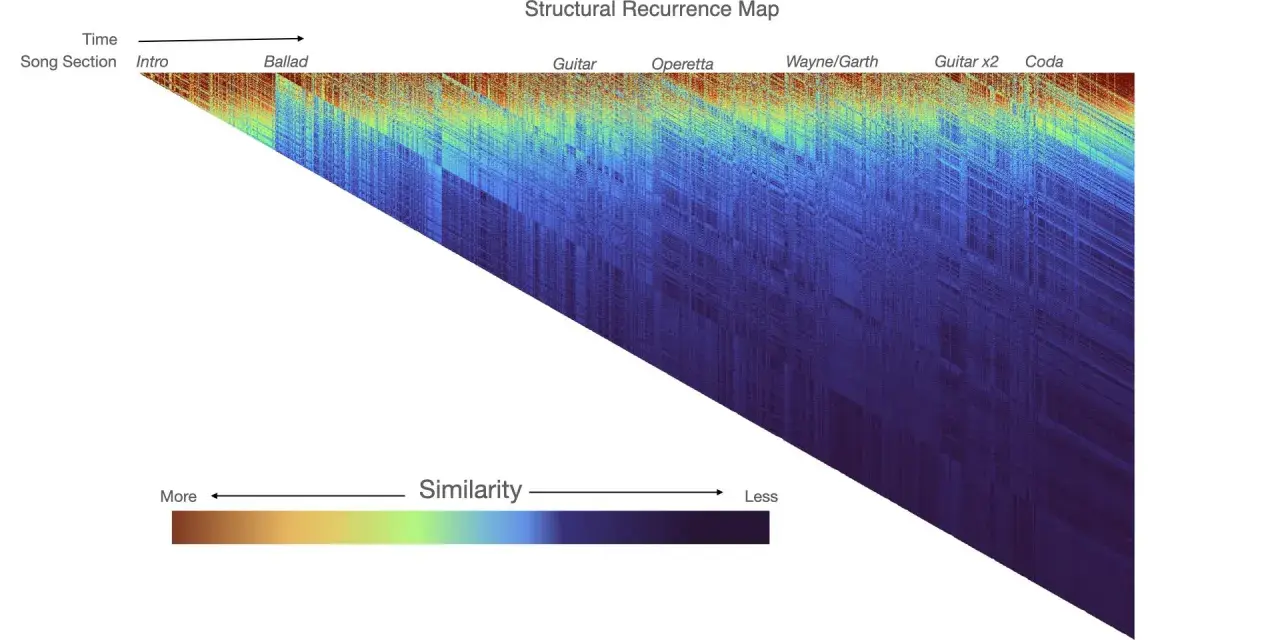This screenshot has width=1280, height=640.
Task: Click the Structural Recurrence Map title
Action: [652, 10]
